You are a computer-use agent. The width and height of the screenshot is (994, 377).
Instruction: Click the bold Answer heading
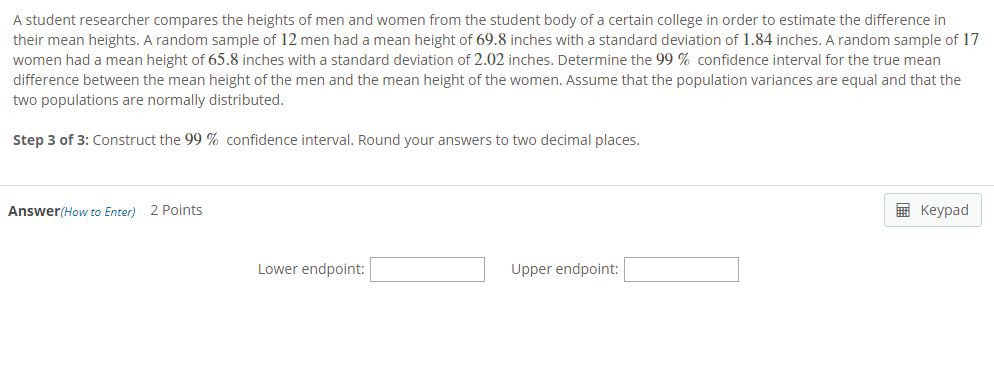34,211
